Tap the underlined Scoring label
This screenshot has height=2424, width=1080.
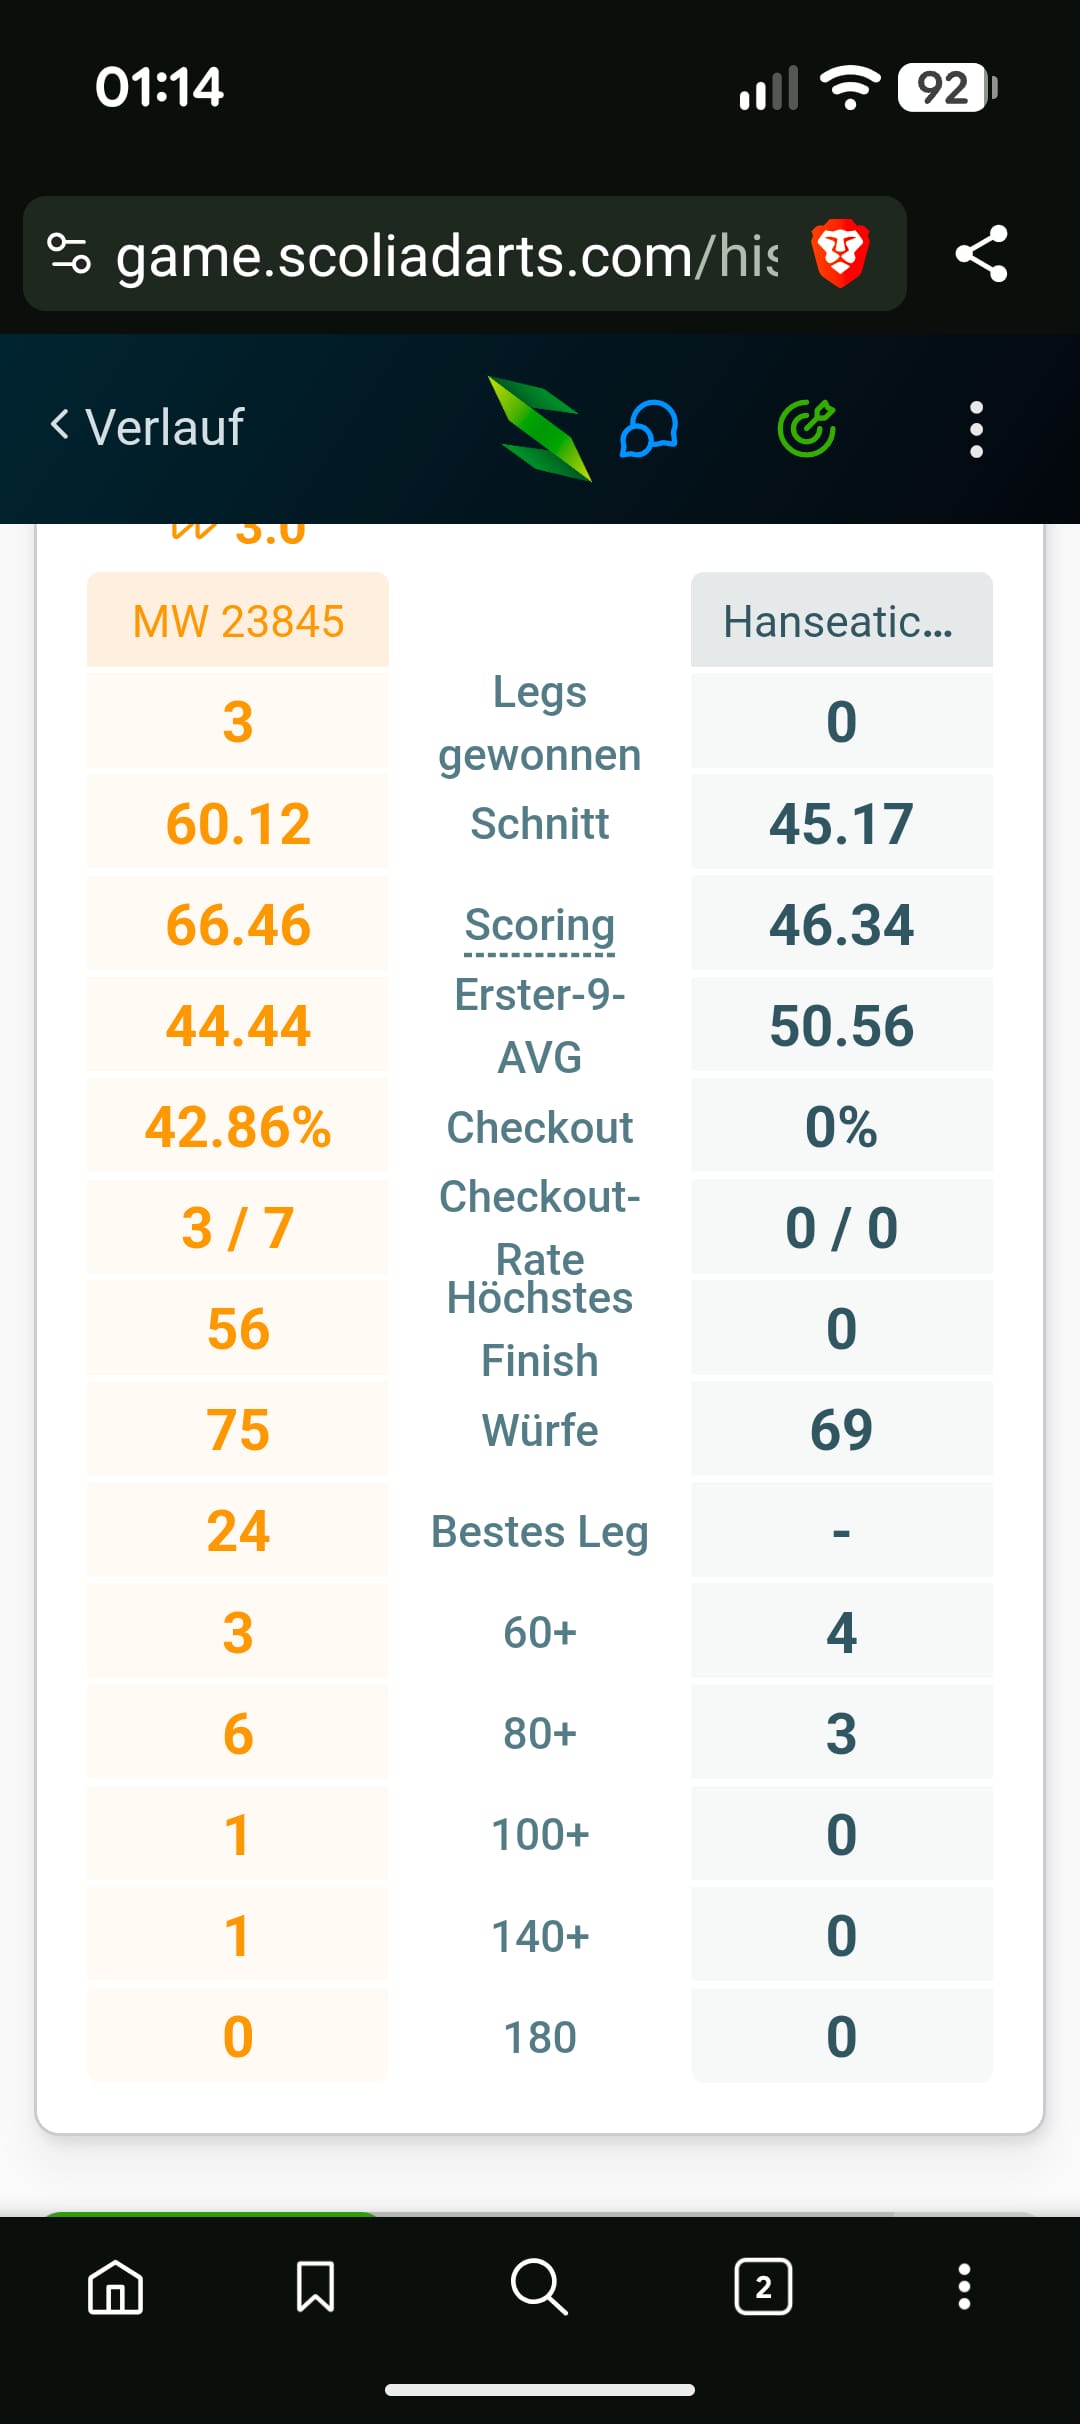point(540,925)
